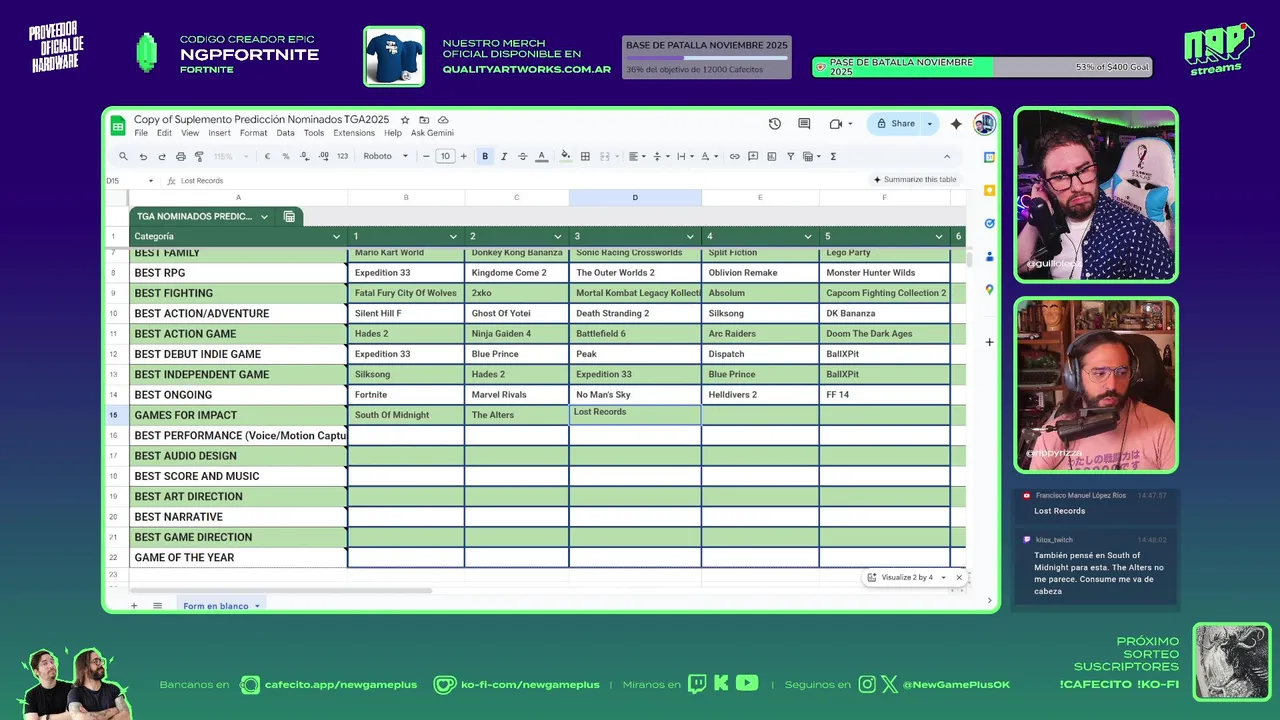Open the zoom level dropdown

(231, 156)
